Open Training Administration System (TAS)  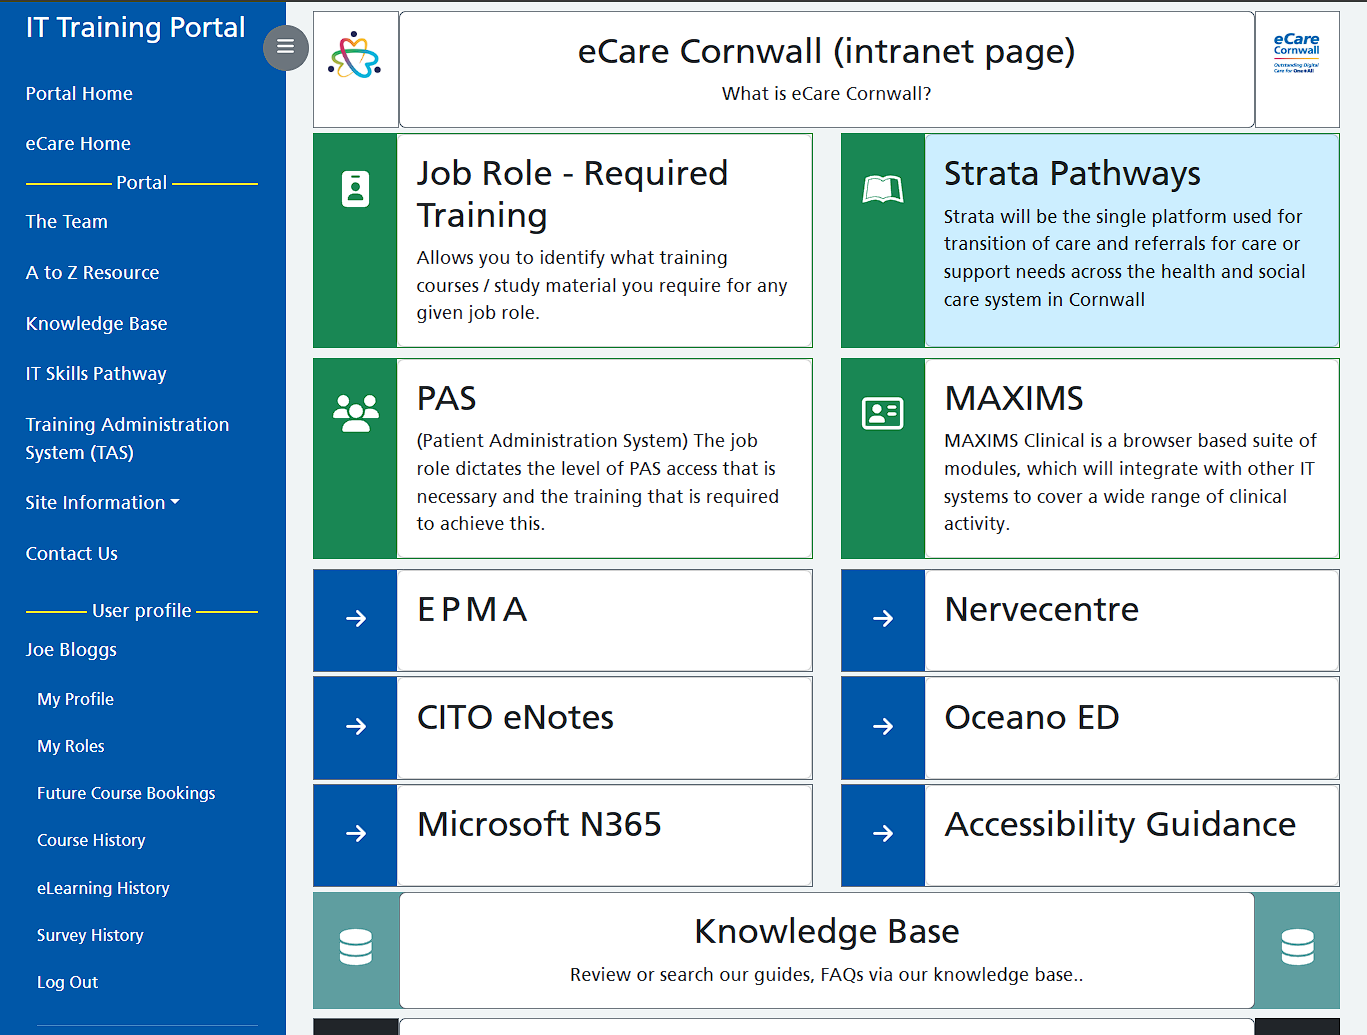(x=127, y=439)
